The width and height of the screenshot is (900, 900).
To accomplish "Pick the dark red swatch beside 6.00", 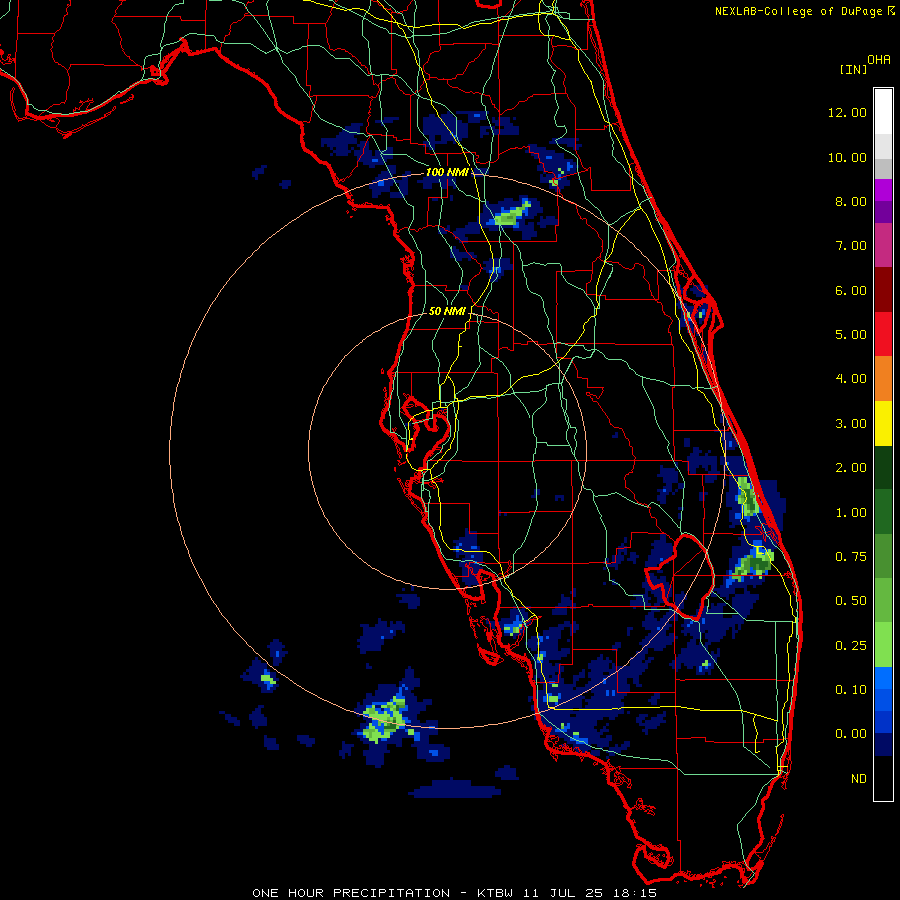I will pyautogui.click(x=883, y=290).
